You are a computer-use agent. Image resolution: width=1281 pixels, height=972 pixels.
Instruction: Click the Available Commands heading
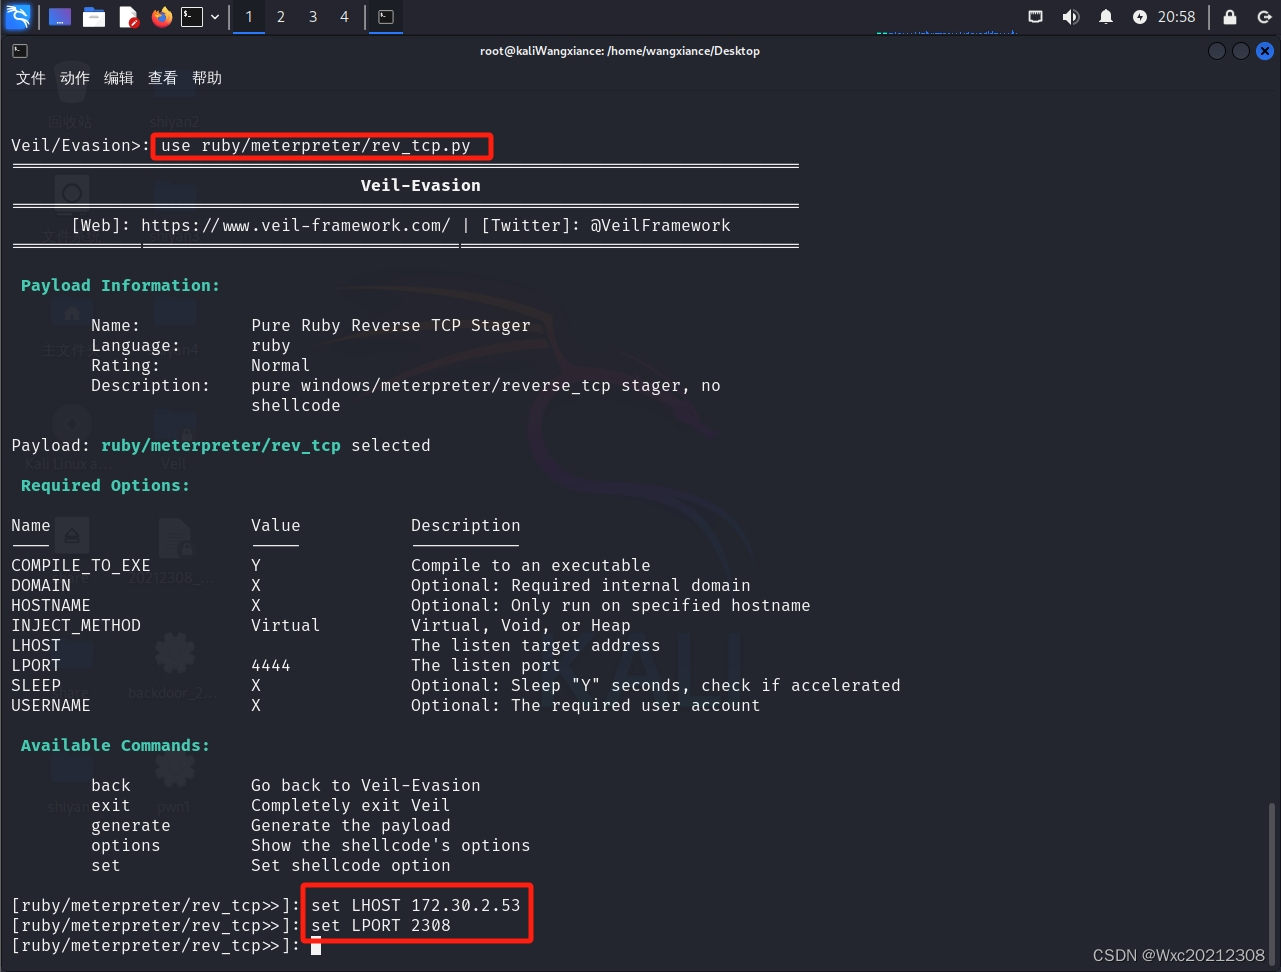click(115, 746)
